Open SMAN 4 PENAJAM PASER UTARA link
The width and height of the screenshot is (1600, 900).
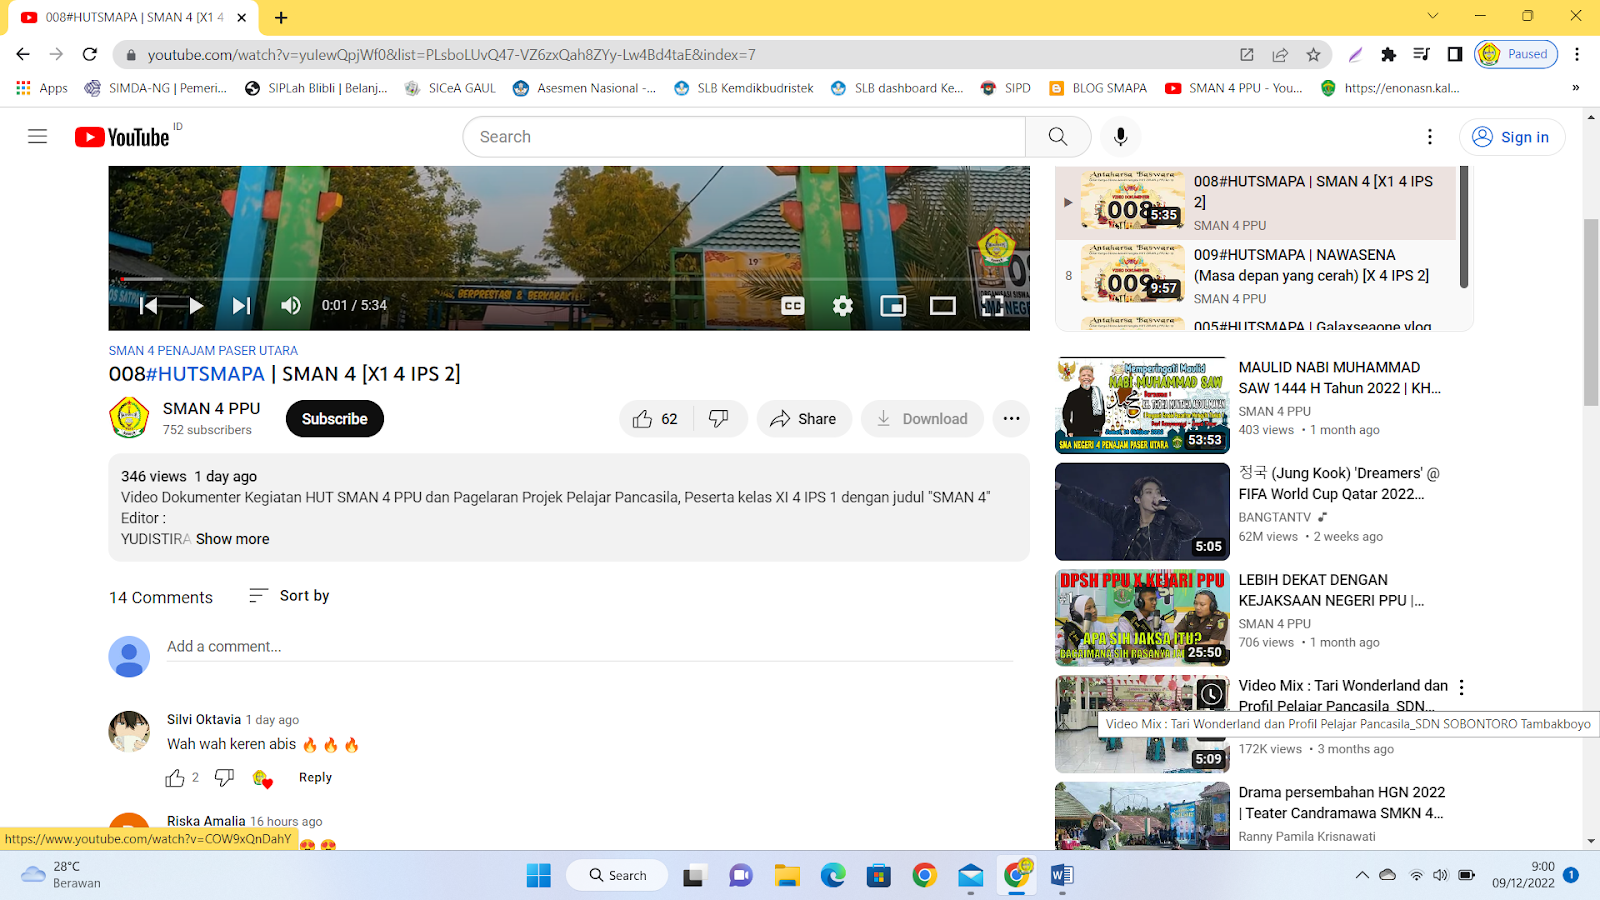(x=203, y=351)
